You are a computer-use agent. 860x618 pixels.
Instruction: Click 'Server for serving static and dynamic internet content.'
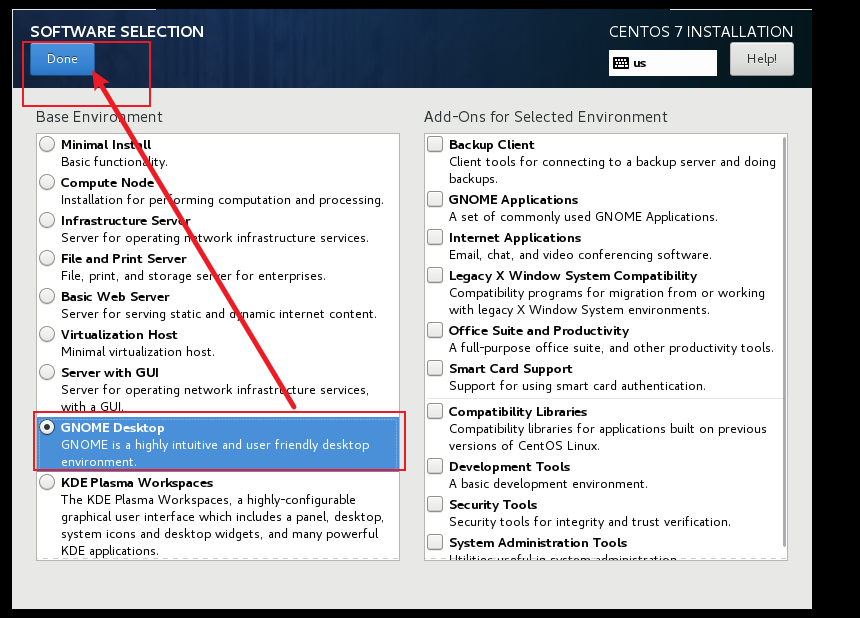tap(219, 314)
